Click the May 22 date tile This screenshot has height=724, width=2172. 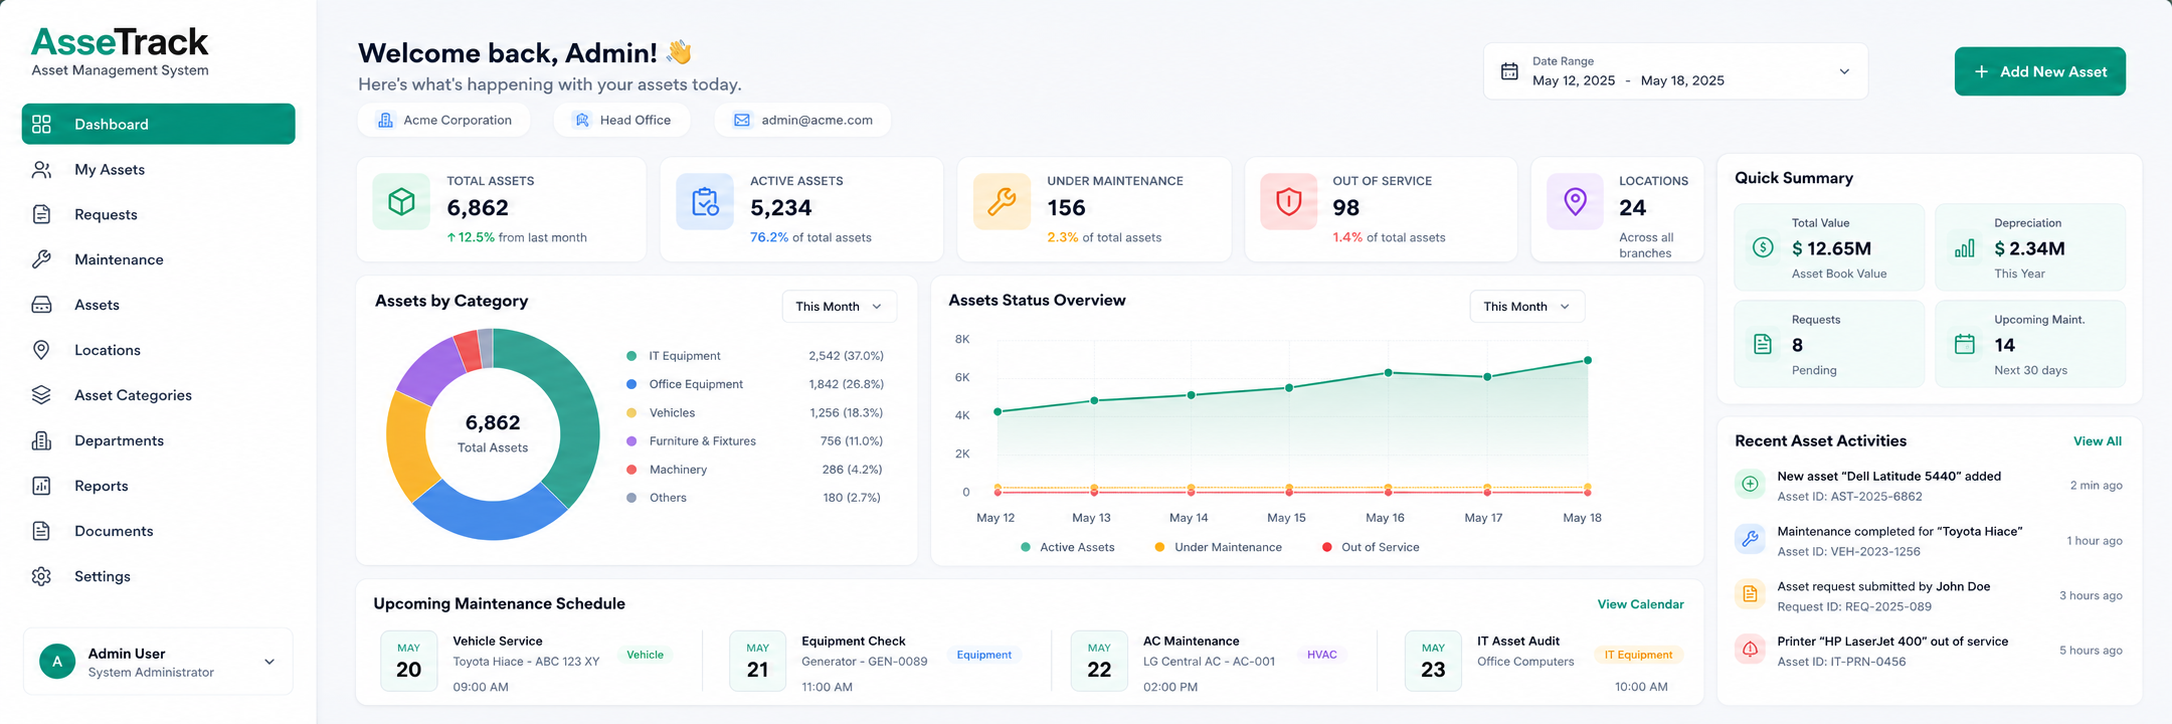[x=1099, y=661]
